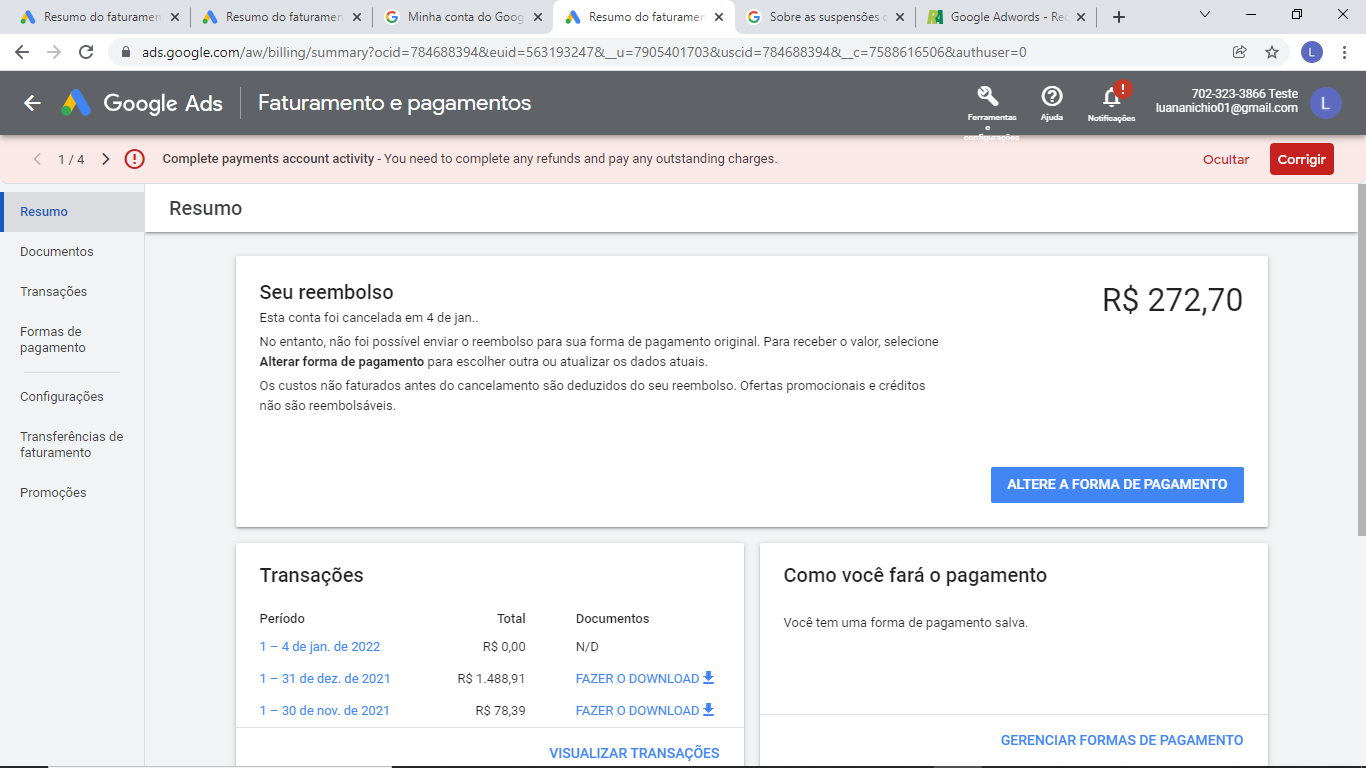This screenshot has height=768, width=1366.
Task: Click browser forward navigation arrow
Action: point(54,52)
